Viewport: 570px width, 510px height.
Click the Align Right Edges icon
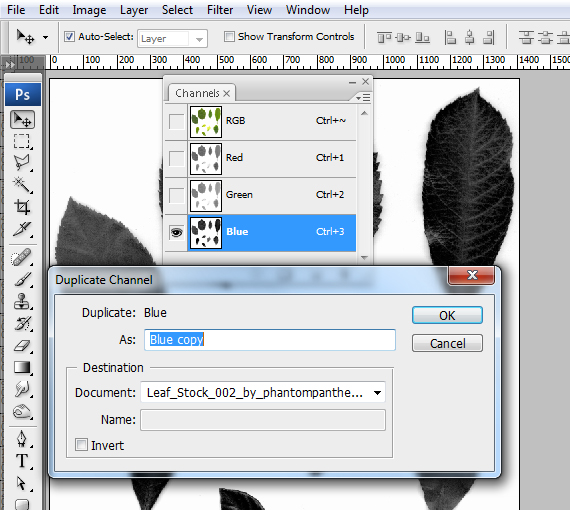click(489, 37)
